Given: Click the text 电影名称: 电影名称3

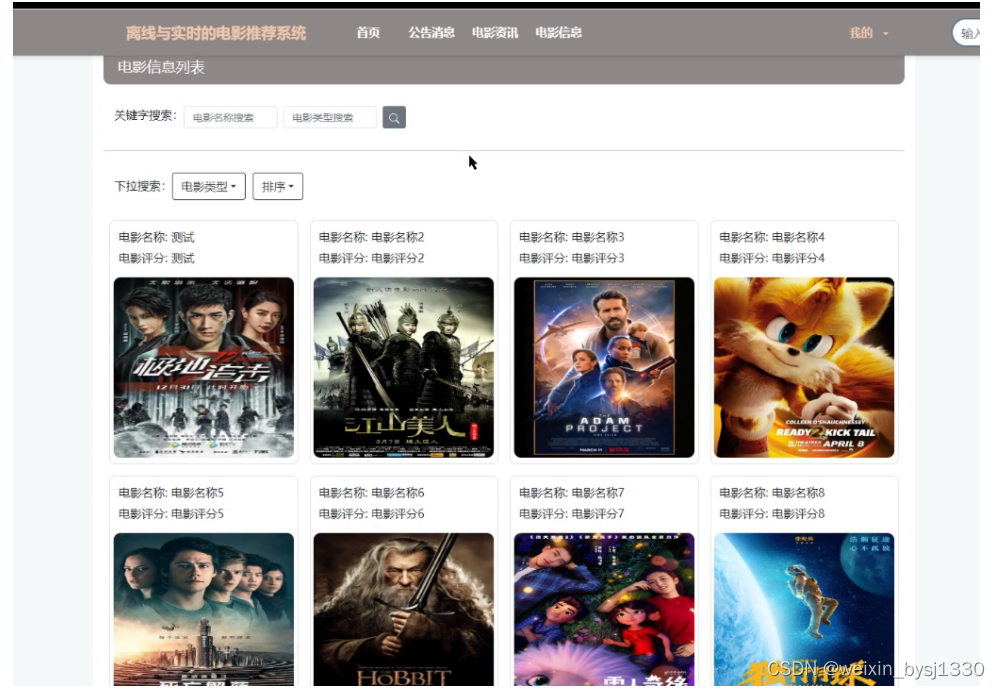Looking at the screenshot, I should click(x=571, y=237).
